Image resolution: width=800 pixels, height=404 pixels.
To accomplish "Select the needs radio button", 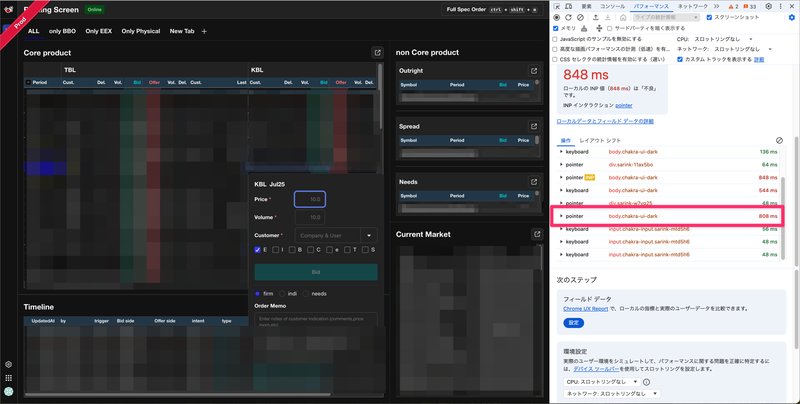I will (x=306, y=294).
